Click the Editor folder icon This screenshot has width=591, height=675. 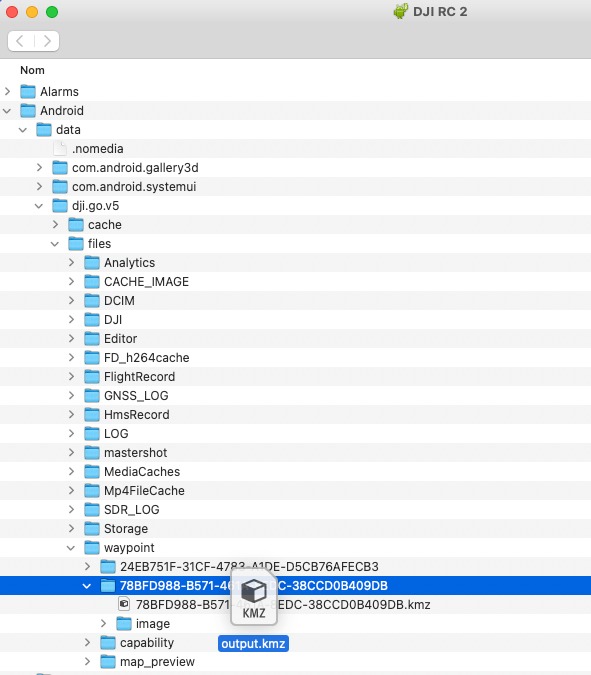tap(92, 339)
